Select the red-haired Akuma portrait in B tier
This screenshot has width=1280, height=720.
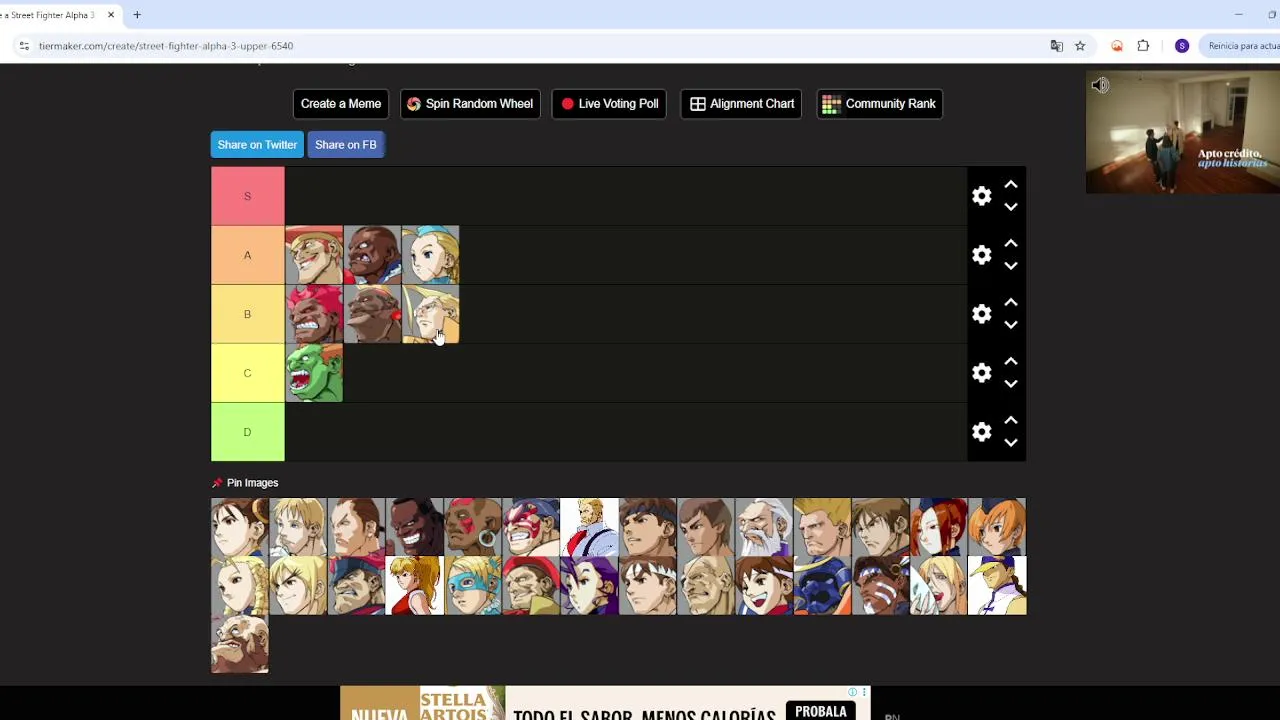point(314,314)
